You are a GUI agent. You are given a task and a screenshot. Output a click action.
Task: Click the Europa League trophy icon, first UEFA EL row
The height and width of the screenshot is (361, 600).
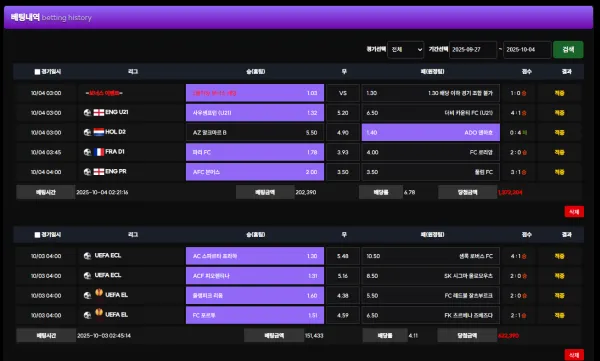coord(99,293)
